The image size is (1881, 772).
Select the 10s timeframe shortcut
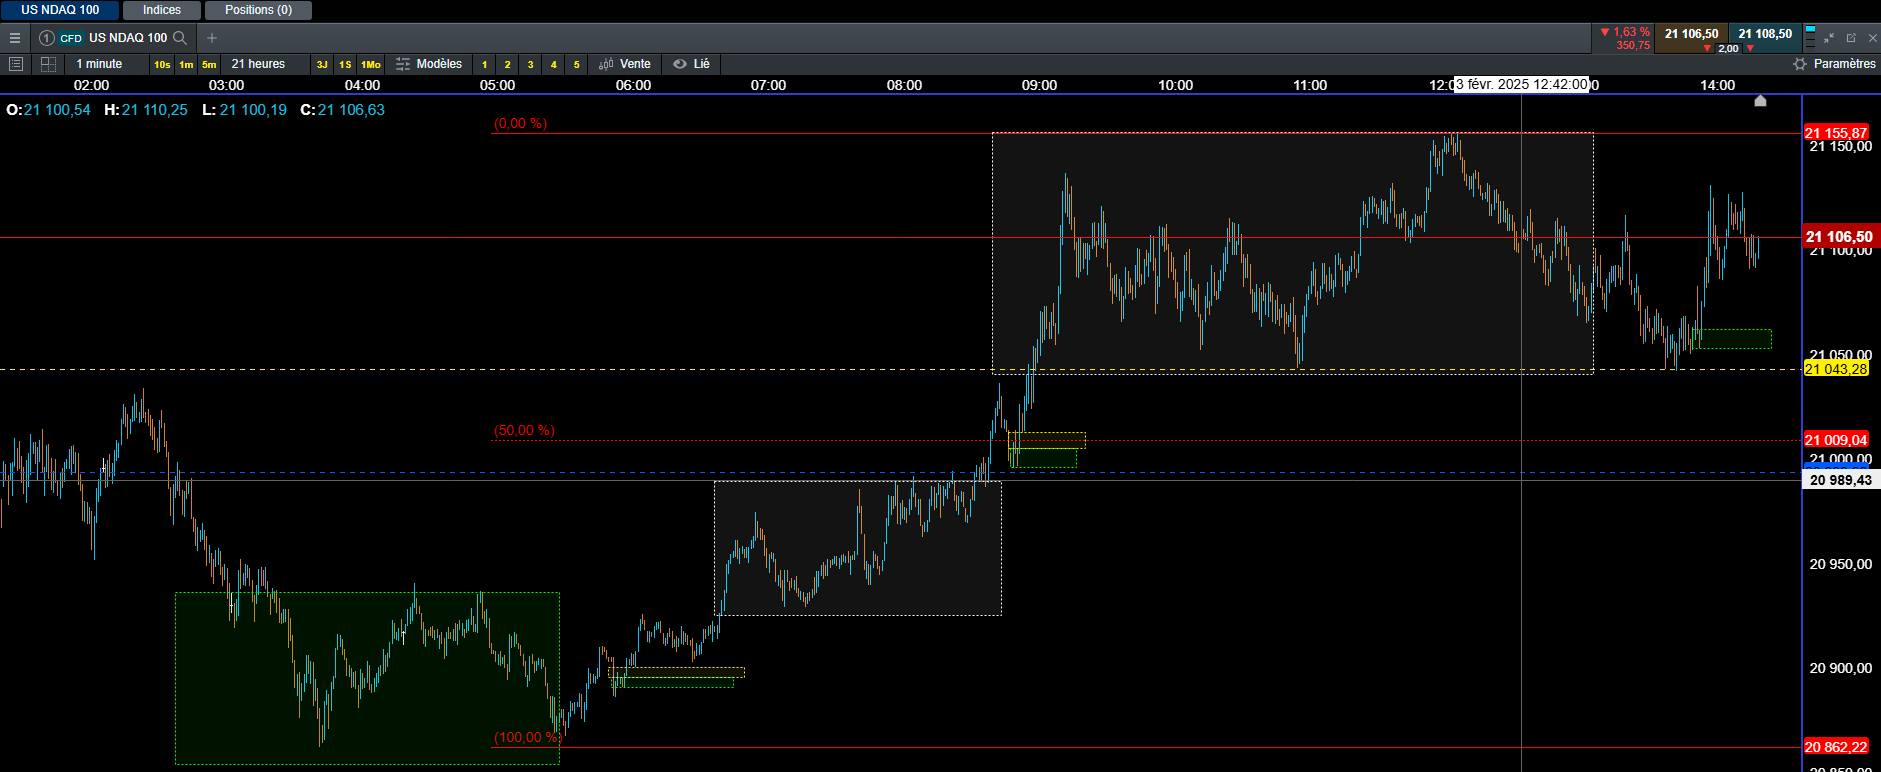162,65
